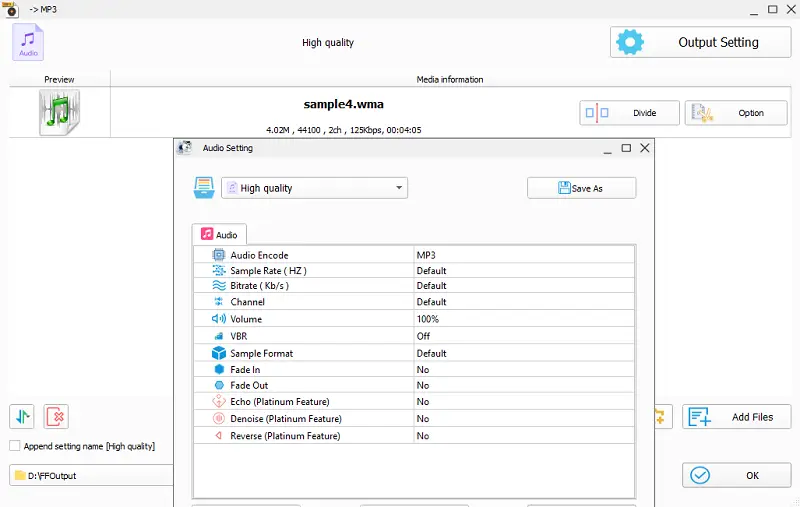This screenshot has height=507, width=800.
Task: Click the Divide button label
Action: (644, 113)
